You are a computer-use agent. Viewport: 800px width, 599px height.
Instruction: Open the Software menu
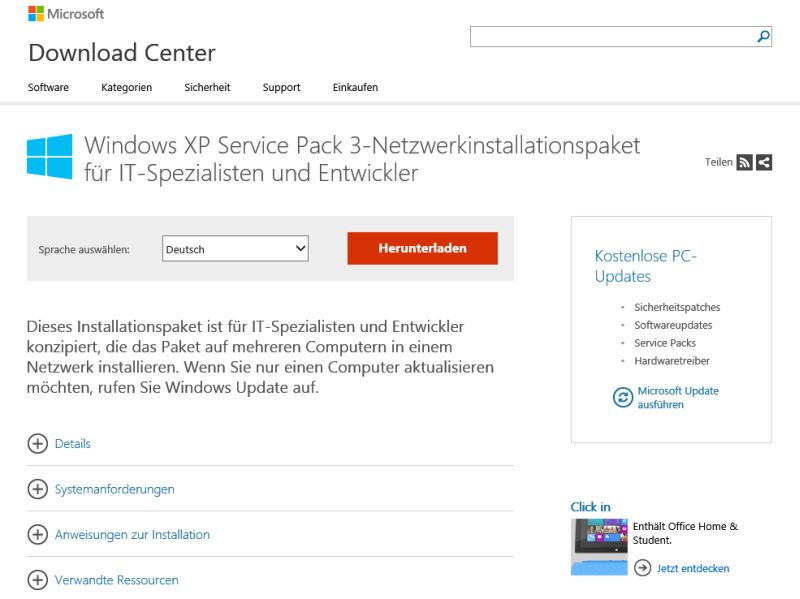tap(48, 87)
